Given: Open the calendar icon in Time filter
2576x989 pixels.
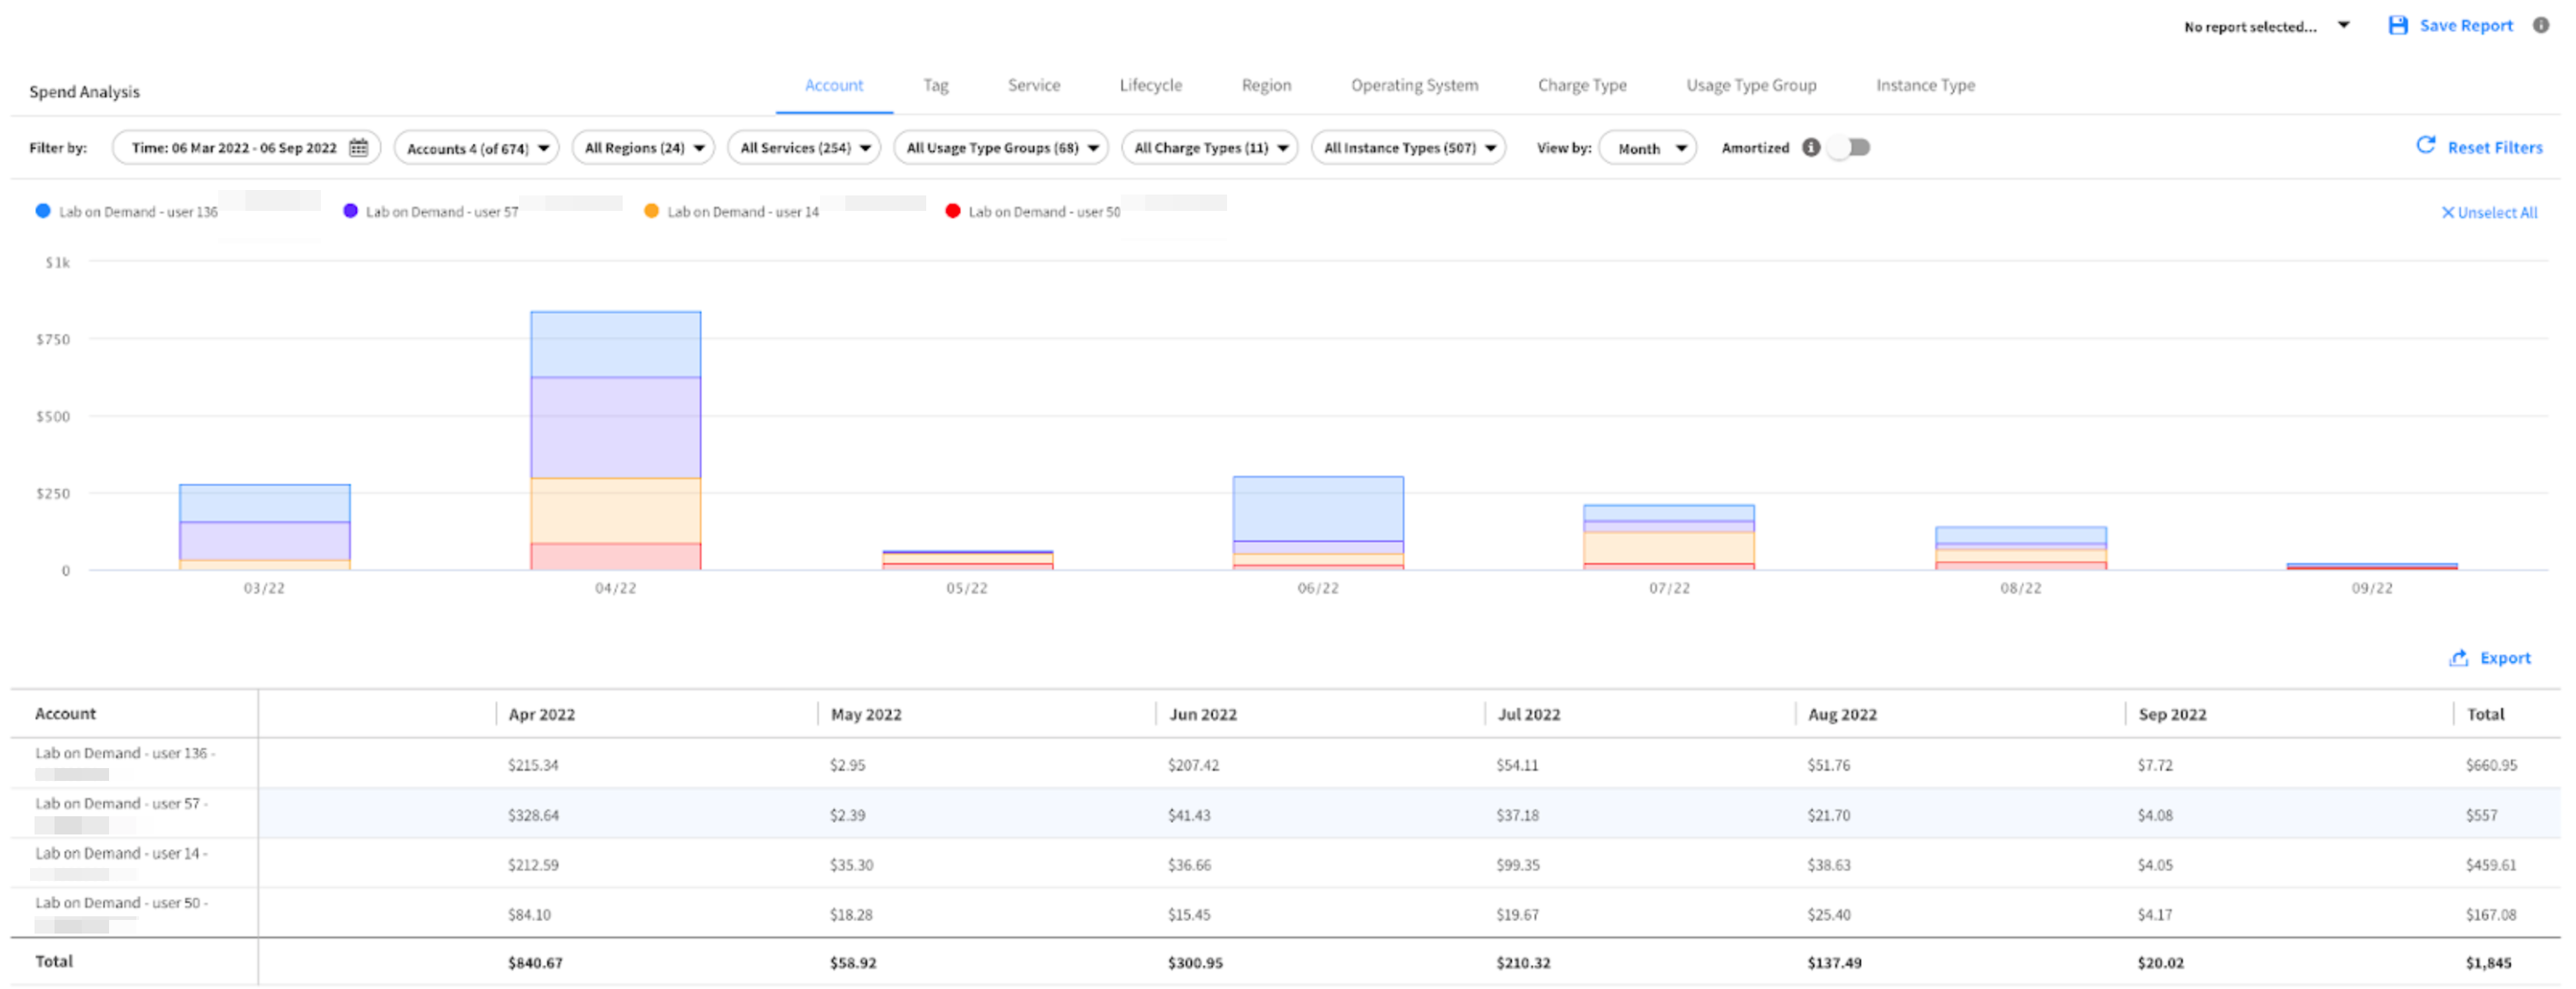Looking at the screenshot, I should coord(358,148).
